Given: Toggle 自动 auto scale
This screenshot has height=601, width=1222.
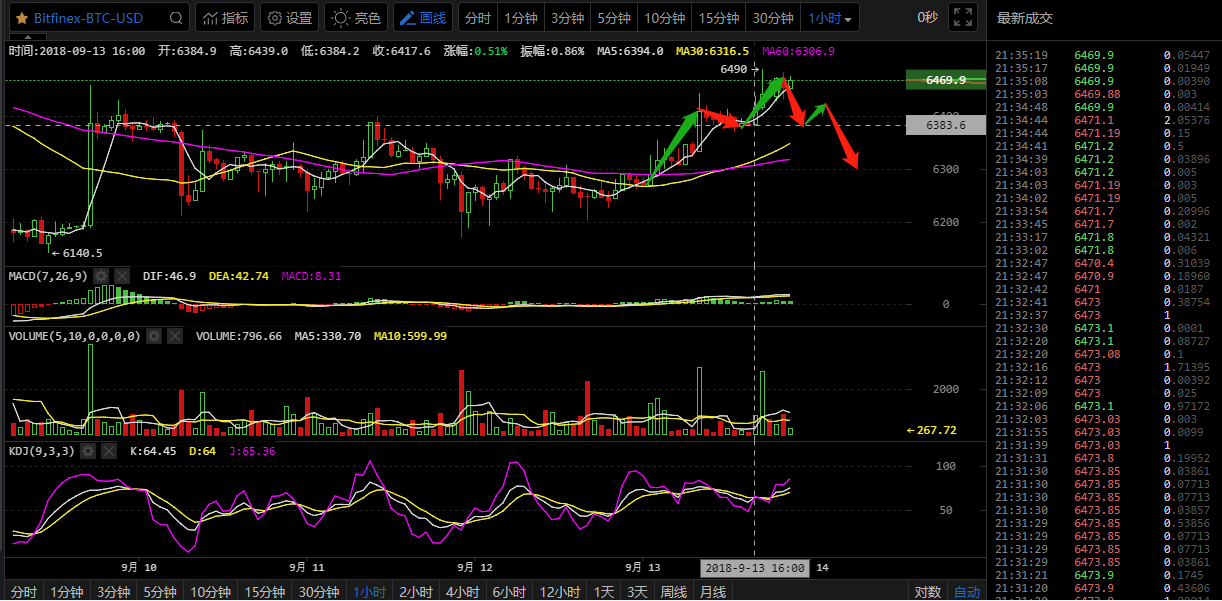Looking at the screenshot, I should tap(967, 592).
